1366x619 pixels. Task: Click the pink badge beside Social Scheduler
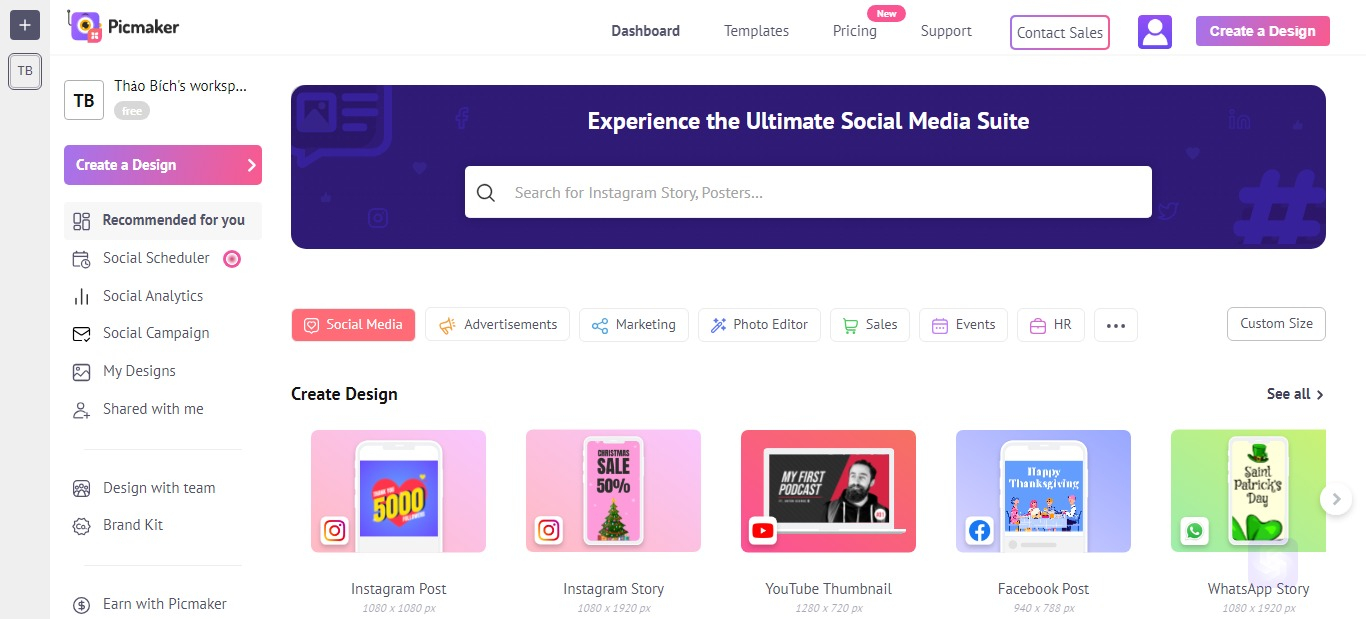click(232, 259)
